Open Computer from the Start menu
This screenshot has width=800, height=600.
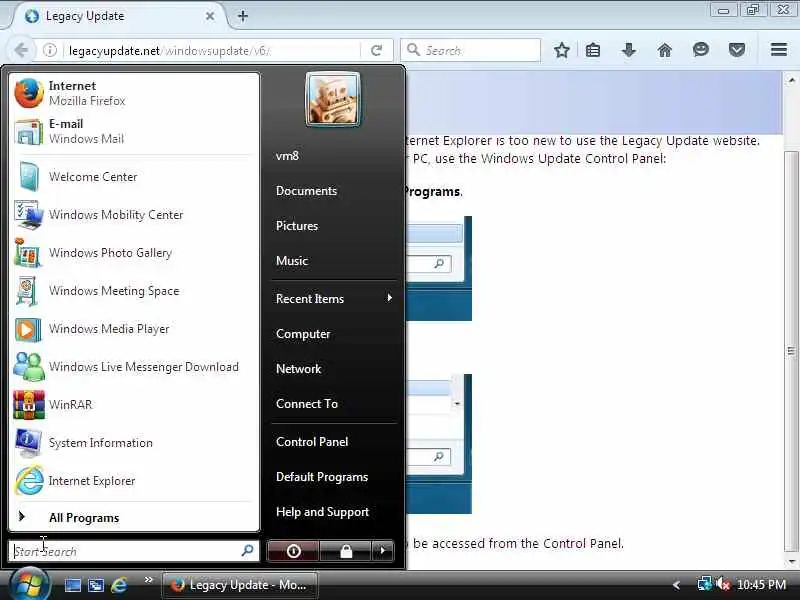click(303, 334)
